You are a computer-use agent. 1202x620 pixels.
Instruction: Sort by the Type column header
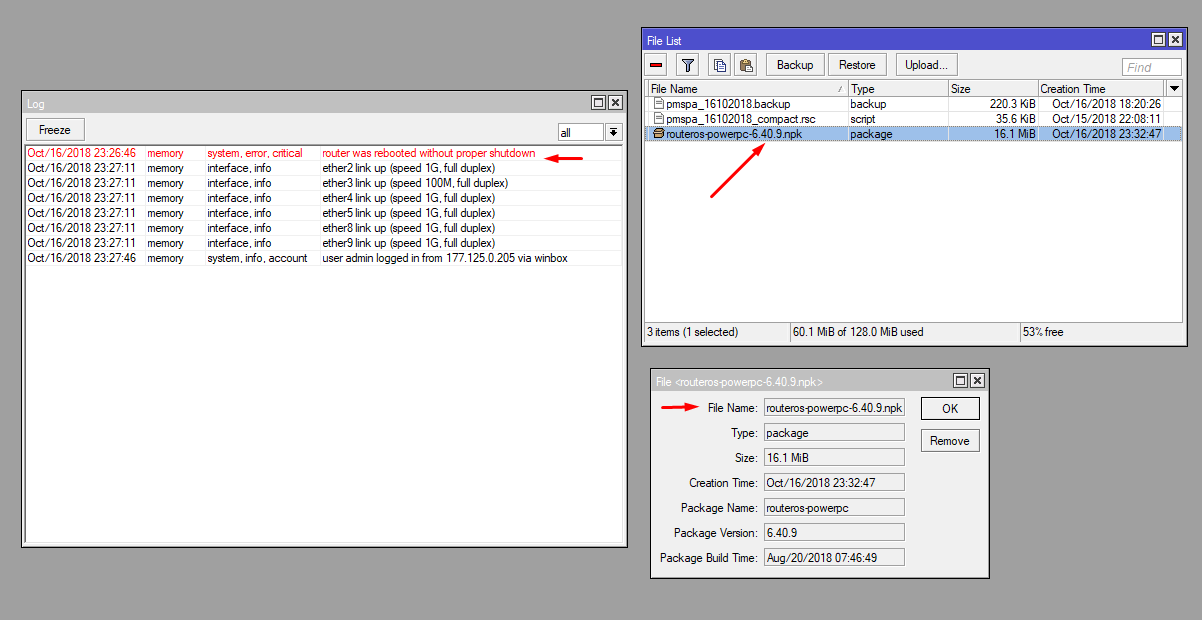(897, 89)
